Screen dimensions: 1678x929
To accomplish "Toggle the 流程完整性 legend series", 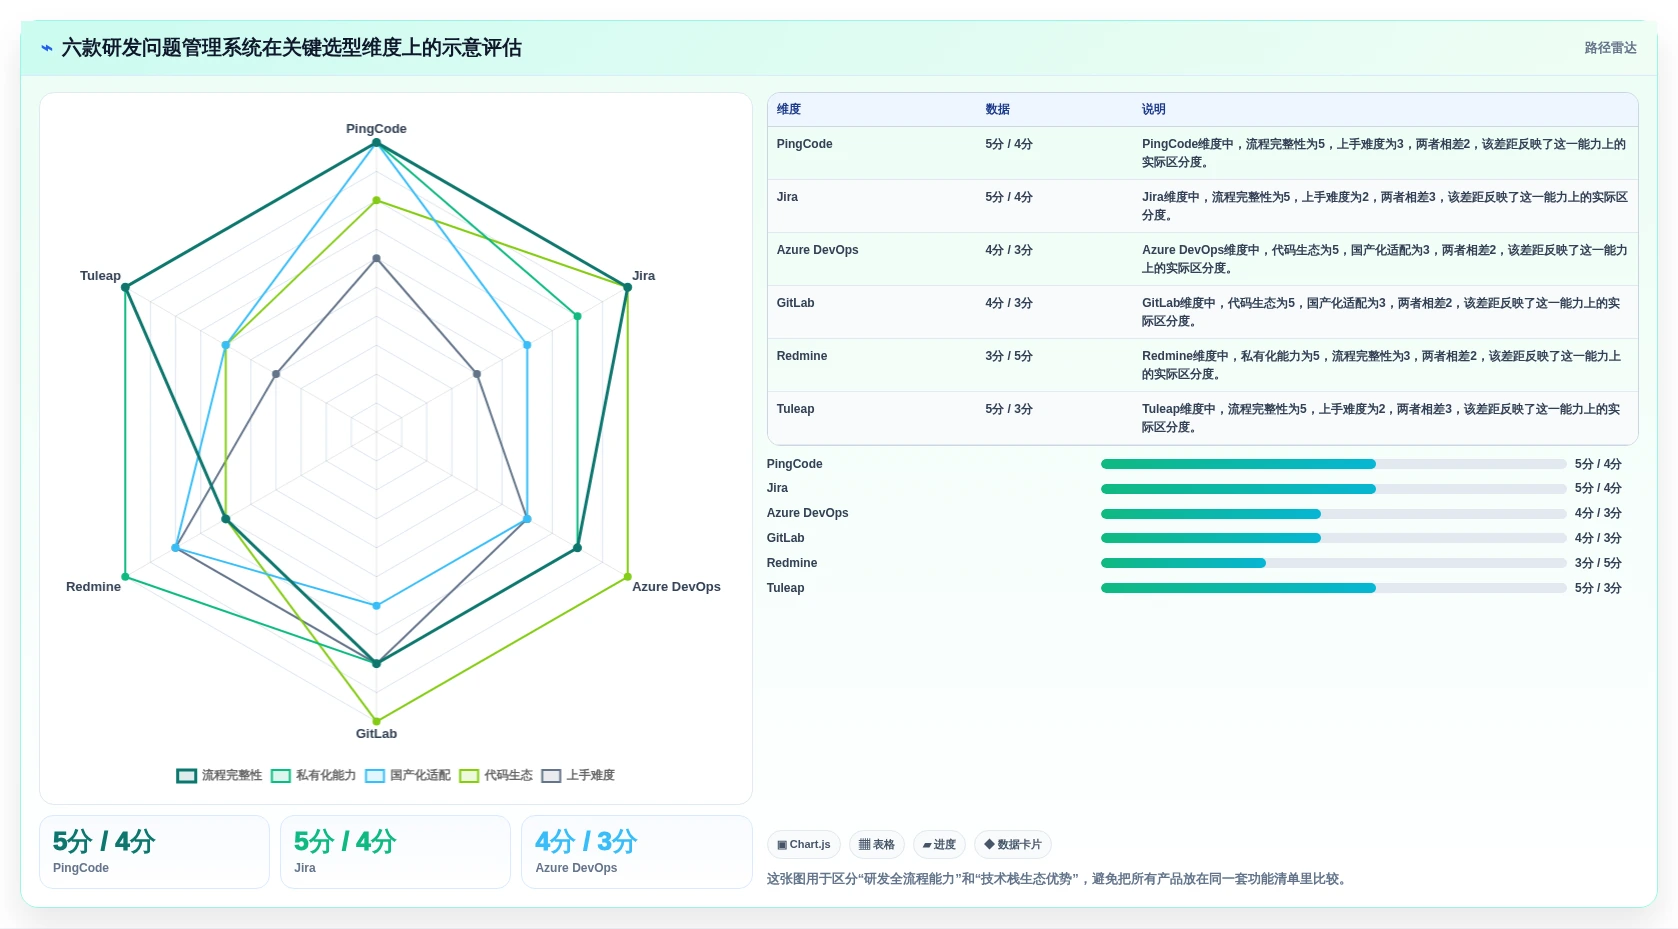I will [x=219, y=775].
